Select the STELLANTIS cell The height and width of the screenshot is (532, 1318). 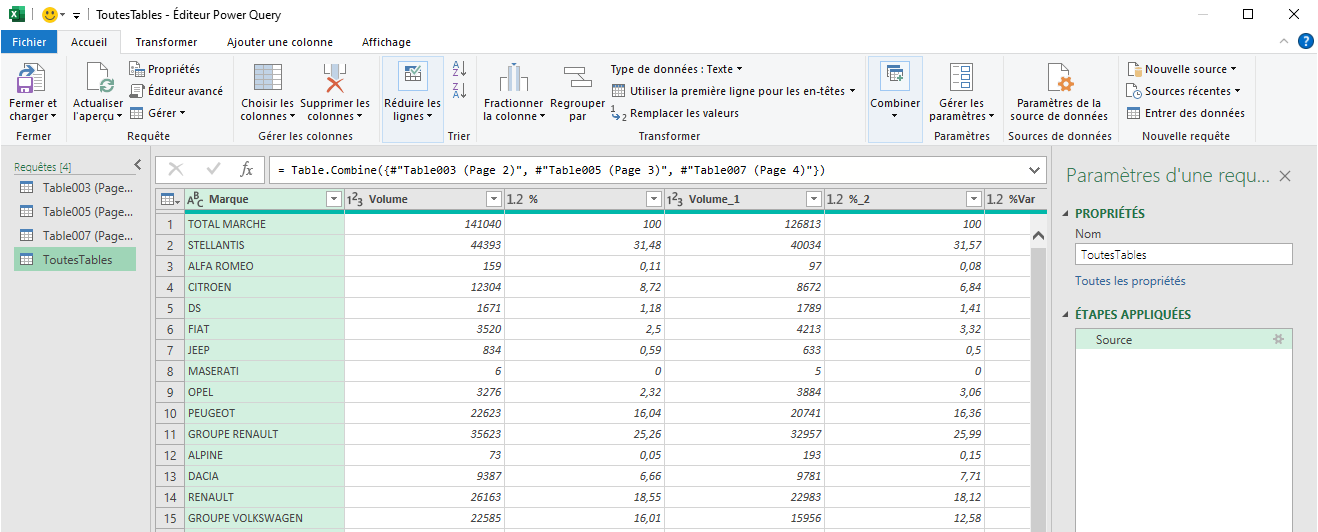tap(264, 245)
